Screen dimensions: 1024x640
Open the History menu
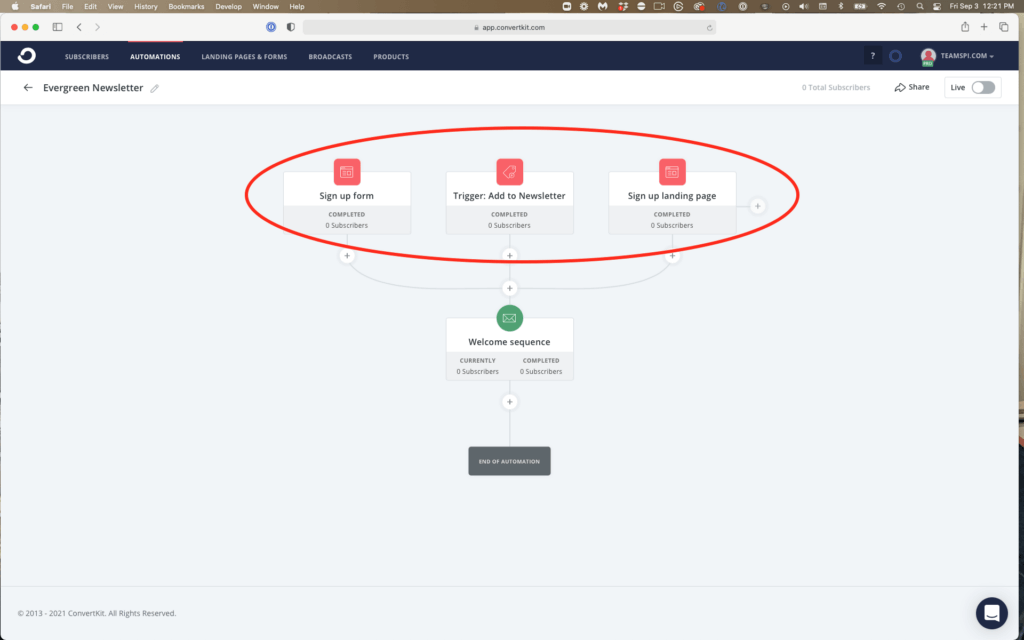[146, 7]
